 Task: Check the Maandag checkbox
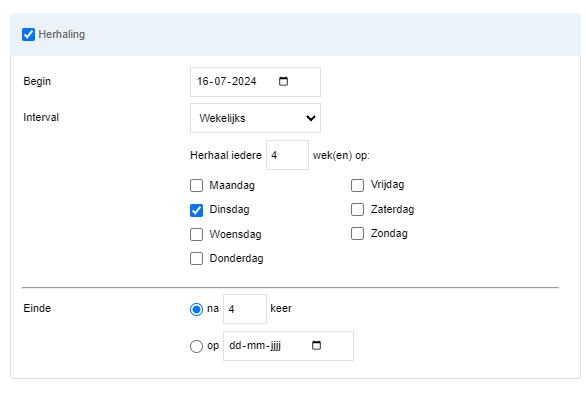[x=197, y=185]
